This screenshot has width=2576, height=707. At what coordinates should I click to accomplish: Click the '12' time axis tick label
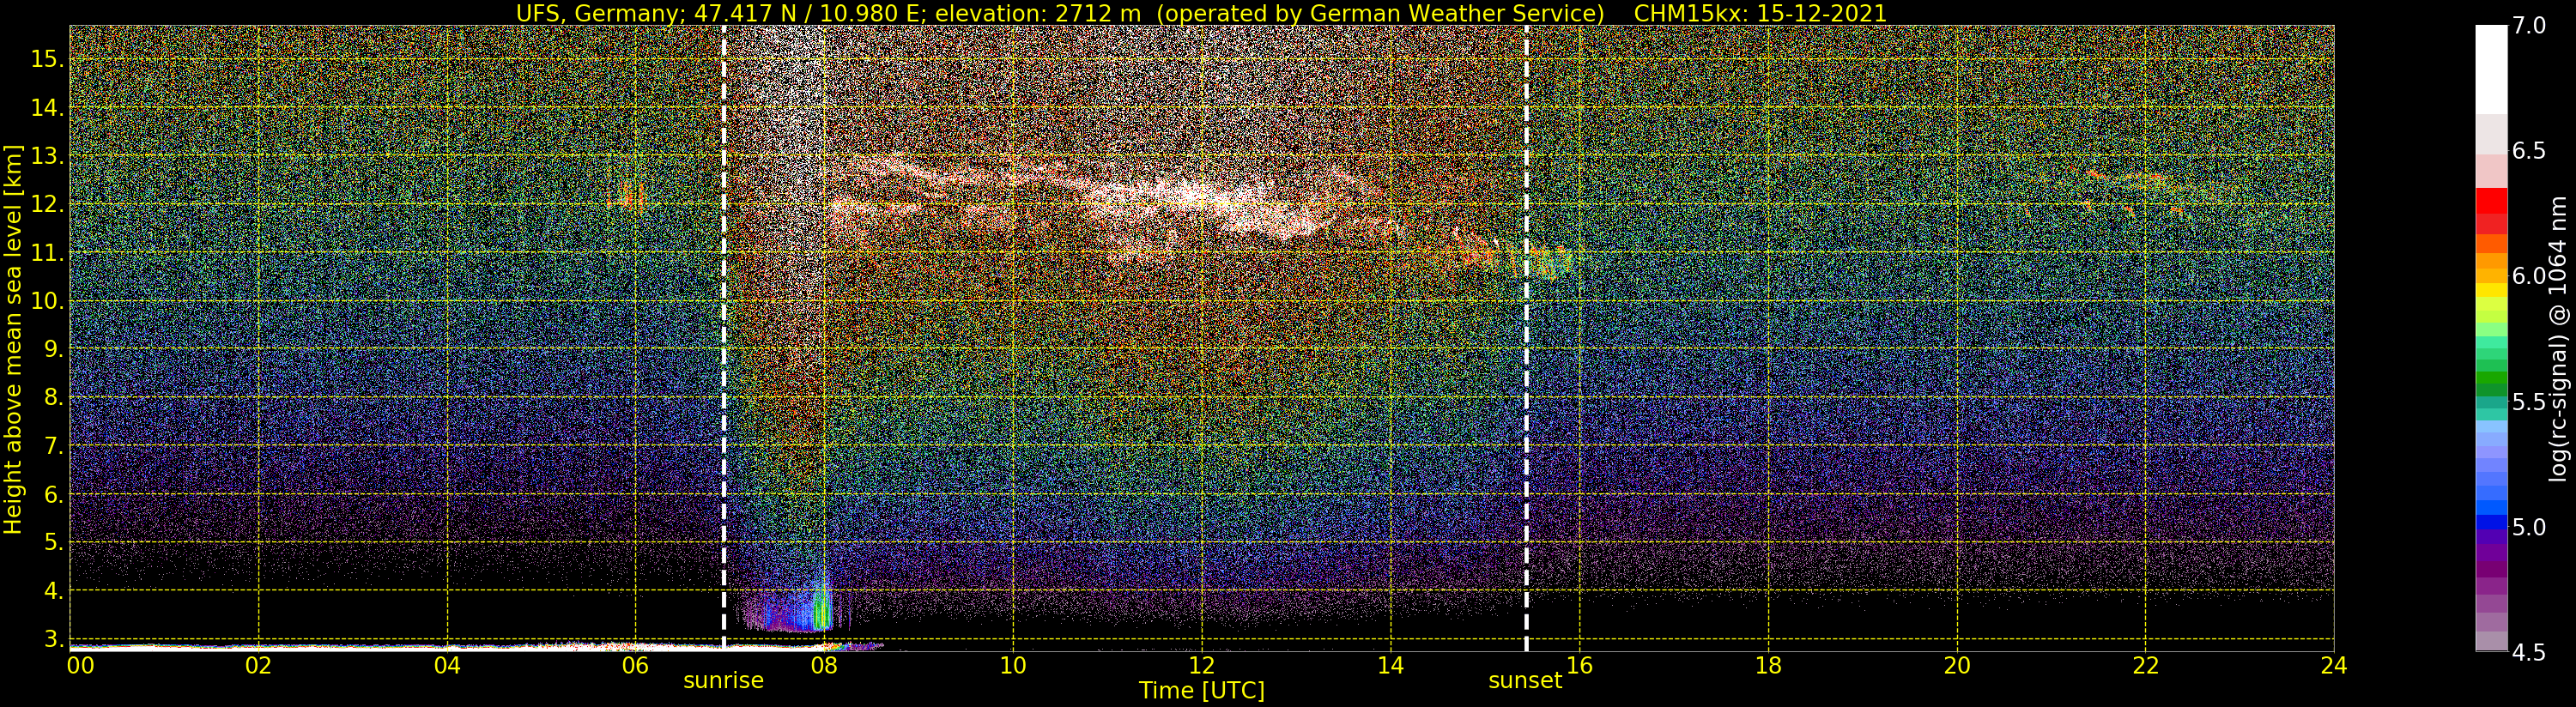1202,665
